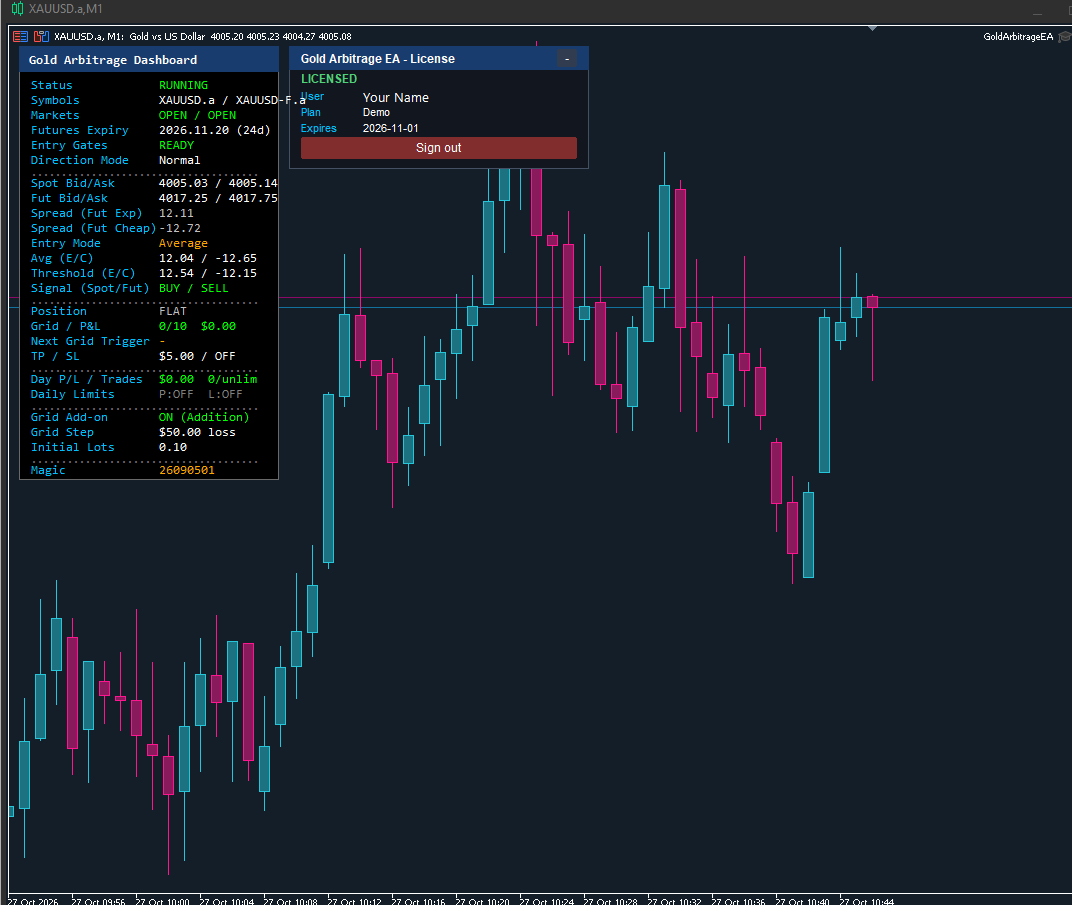Click the Daily Limits P:OFF L:OFF value
The height and width of the screenshot is (905, 1072).
[x=200, y=394]
